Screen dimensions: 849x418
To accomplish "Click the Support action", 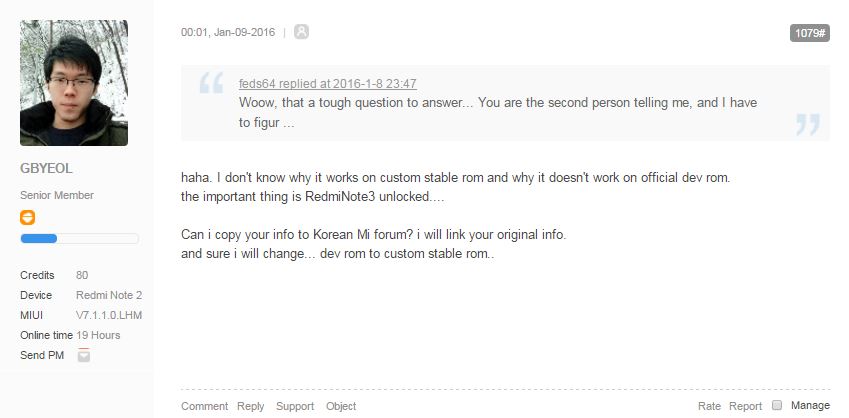I will pos(295,406).
